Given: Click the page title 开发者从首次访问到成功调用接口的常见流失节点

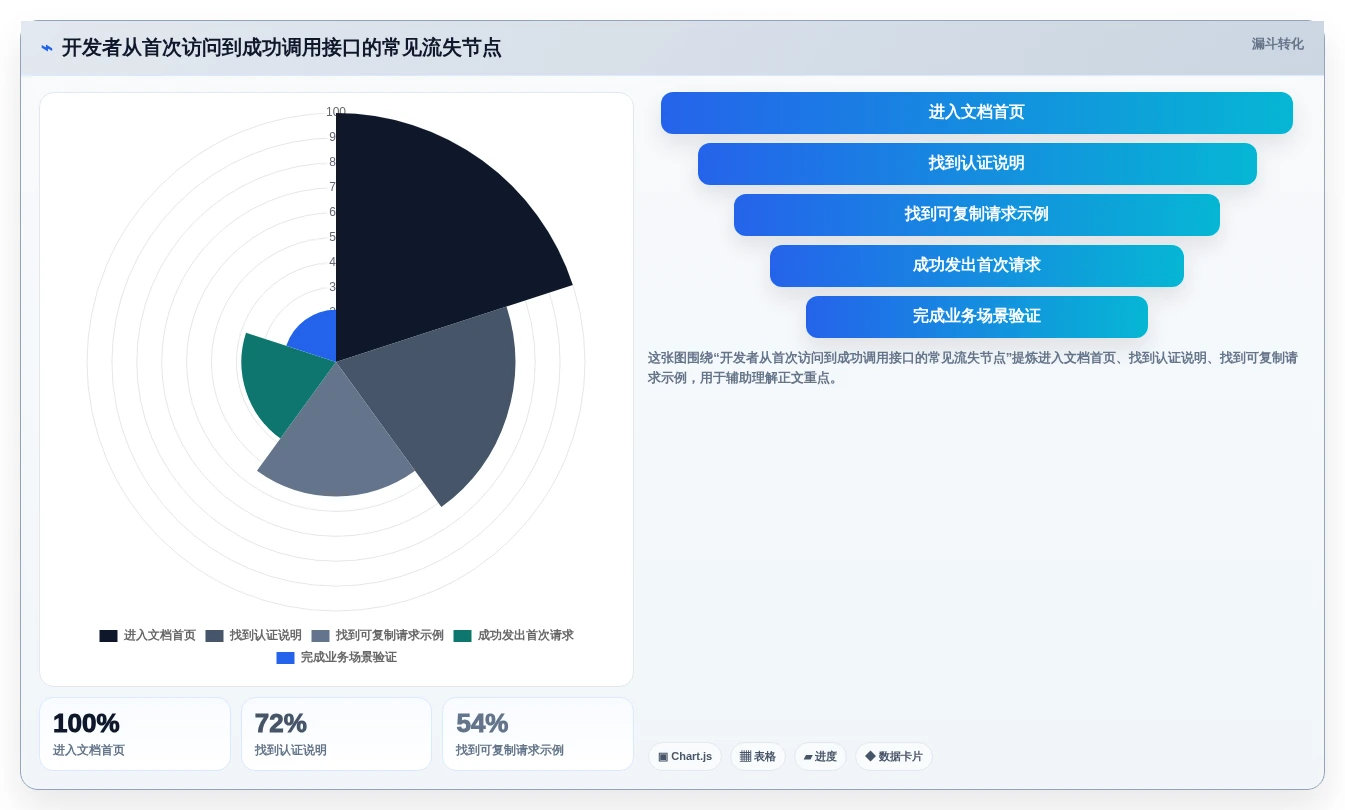Looking at the screenshot, I should coord(282,48).
